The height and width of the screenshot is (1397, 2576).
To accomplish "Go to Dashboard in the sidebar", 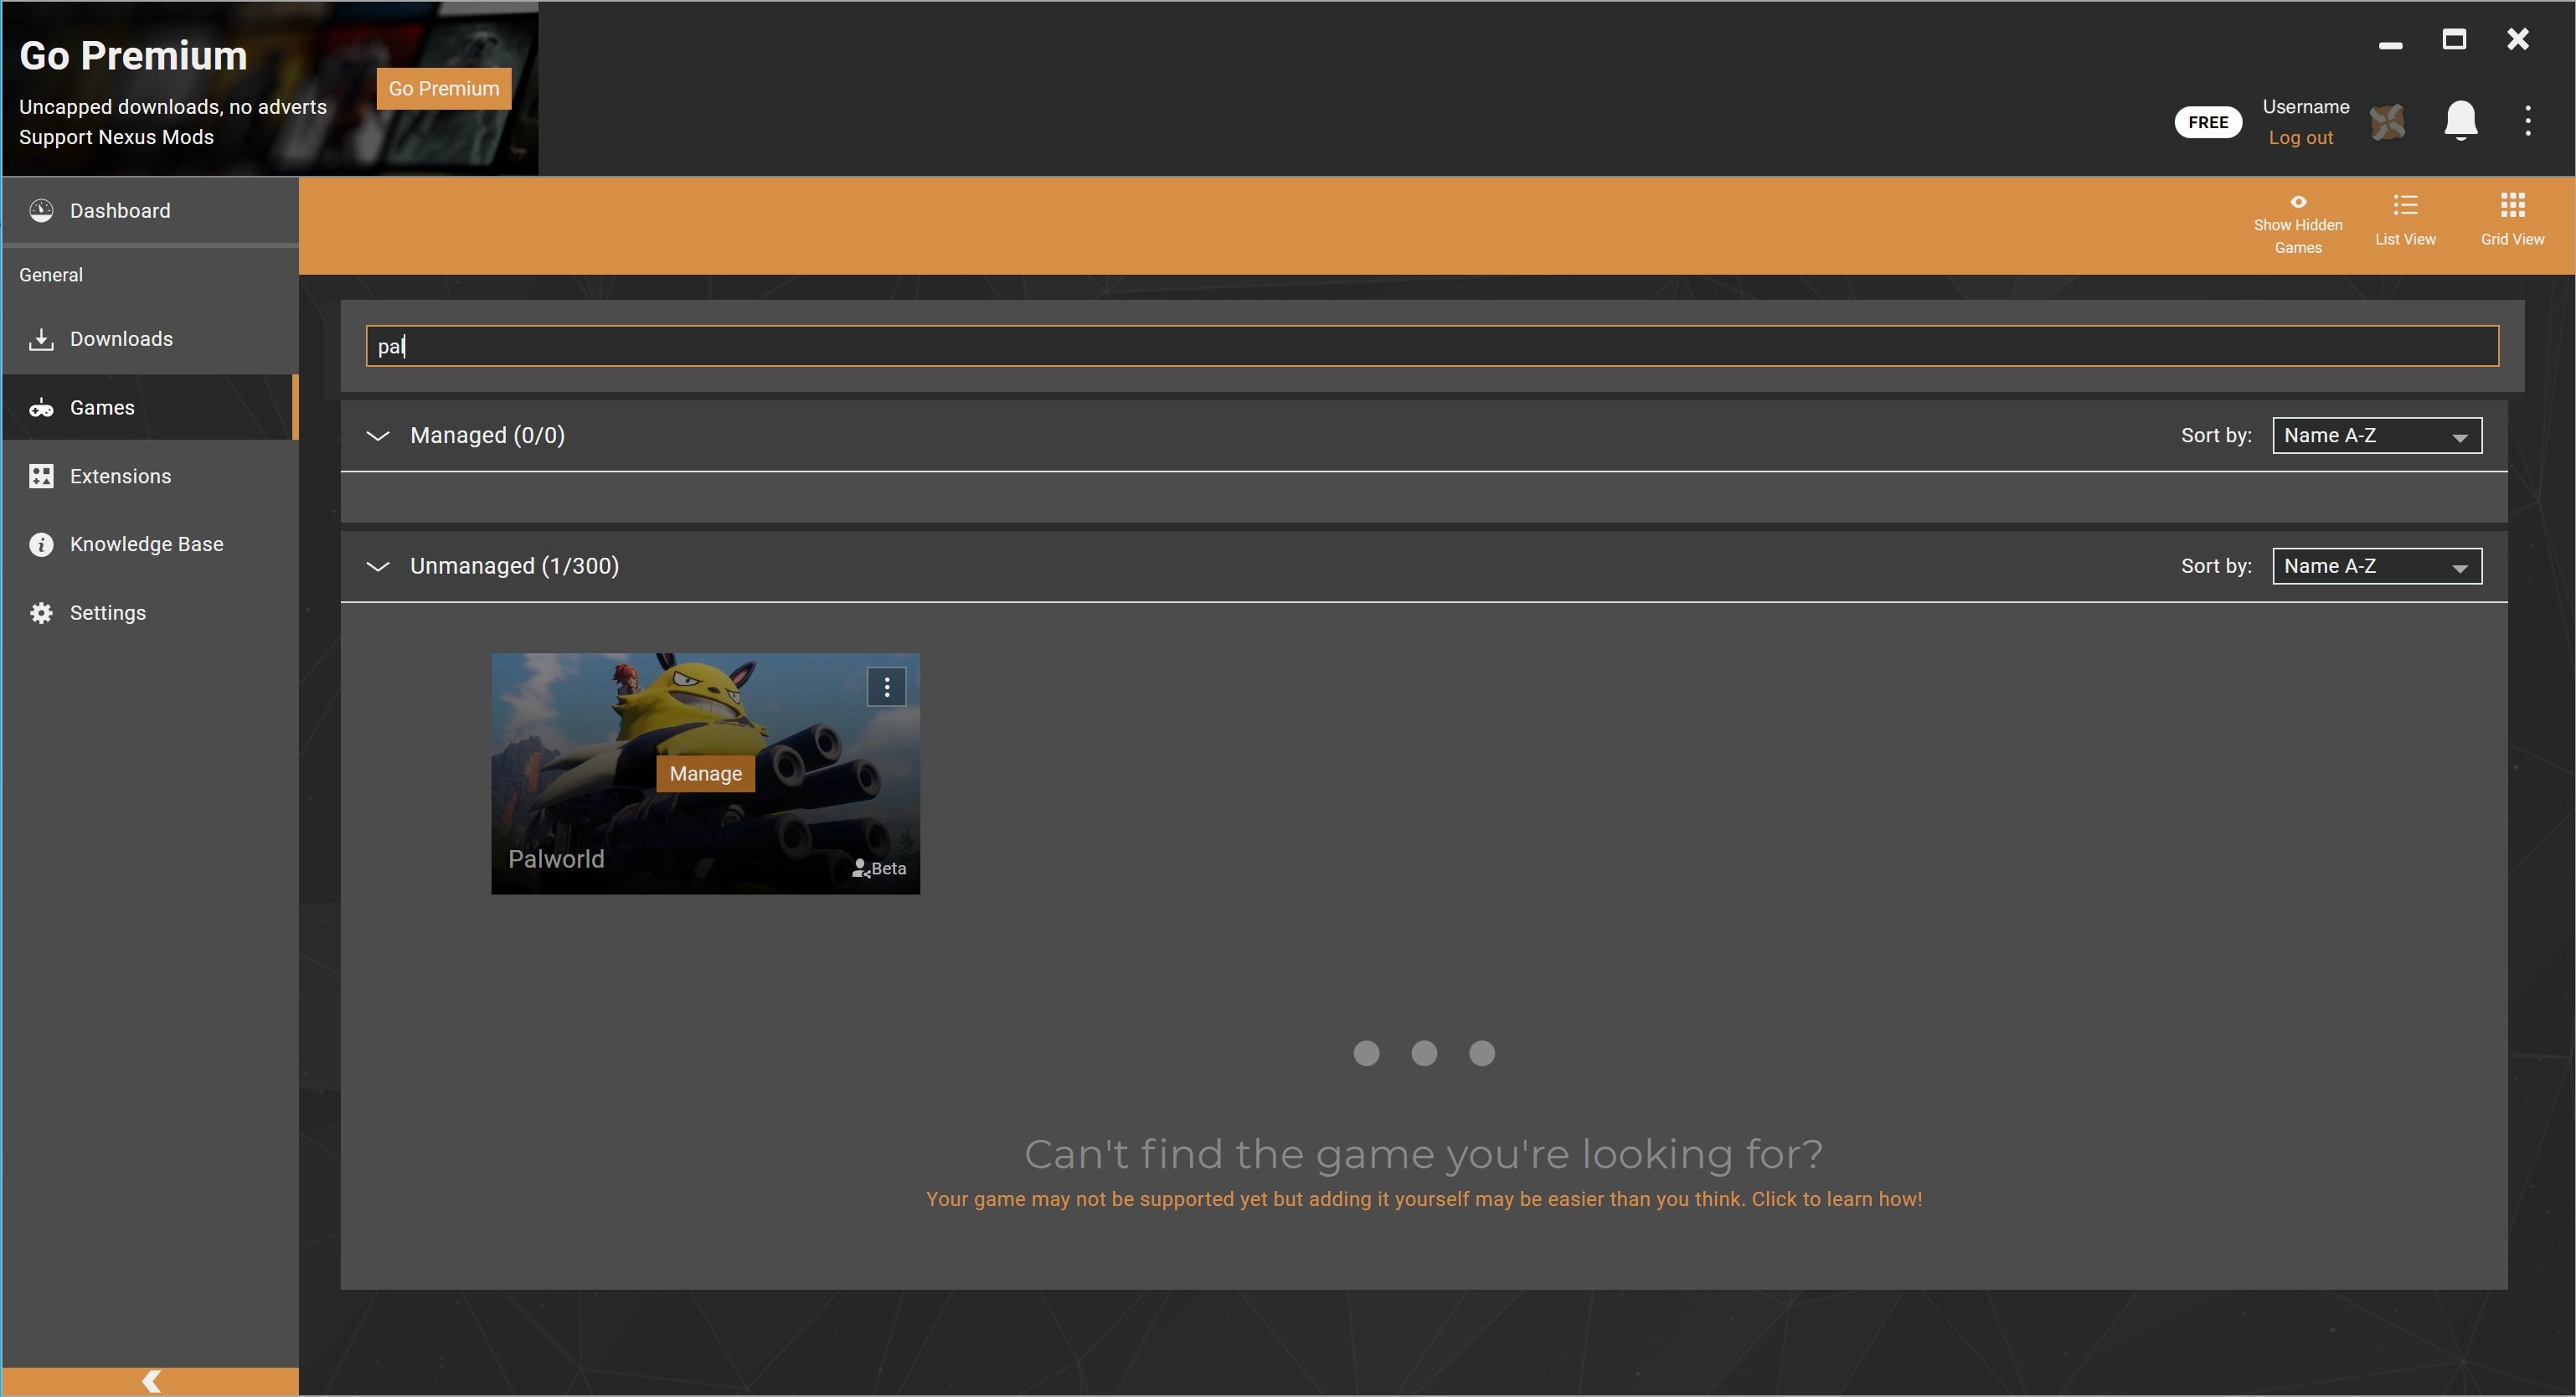I will tap(120, 211).
